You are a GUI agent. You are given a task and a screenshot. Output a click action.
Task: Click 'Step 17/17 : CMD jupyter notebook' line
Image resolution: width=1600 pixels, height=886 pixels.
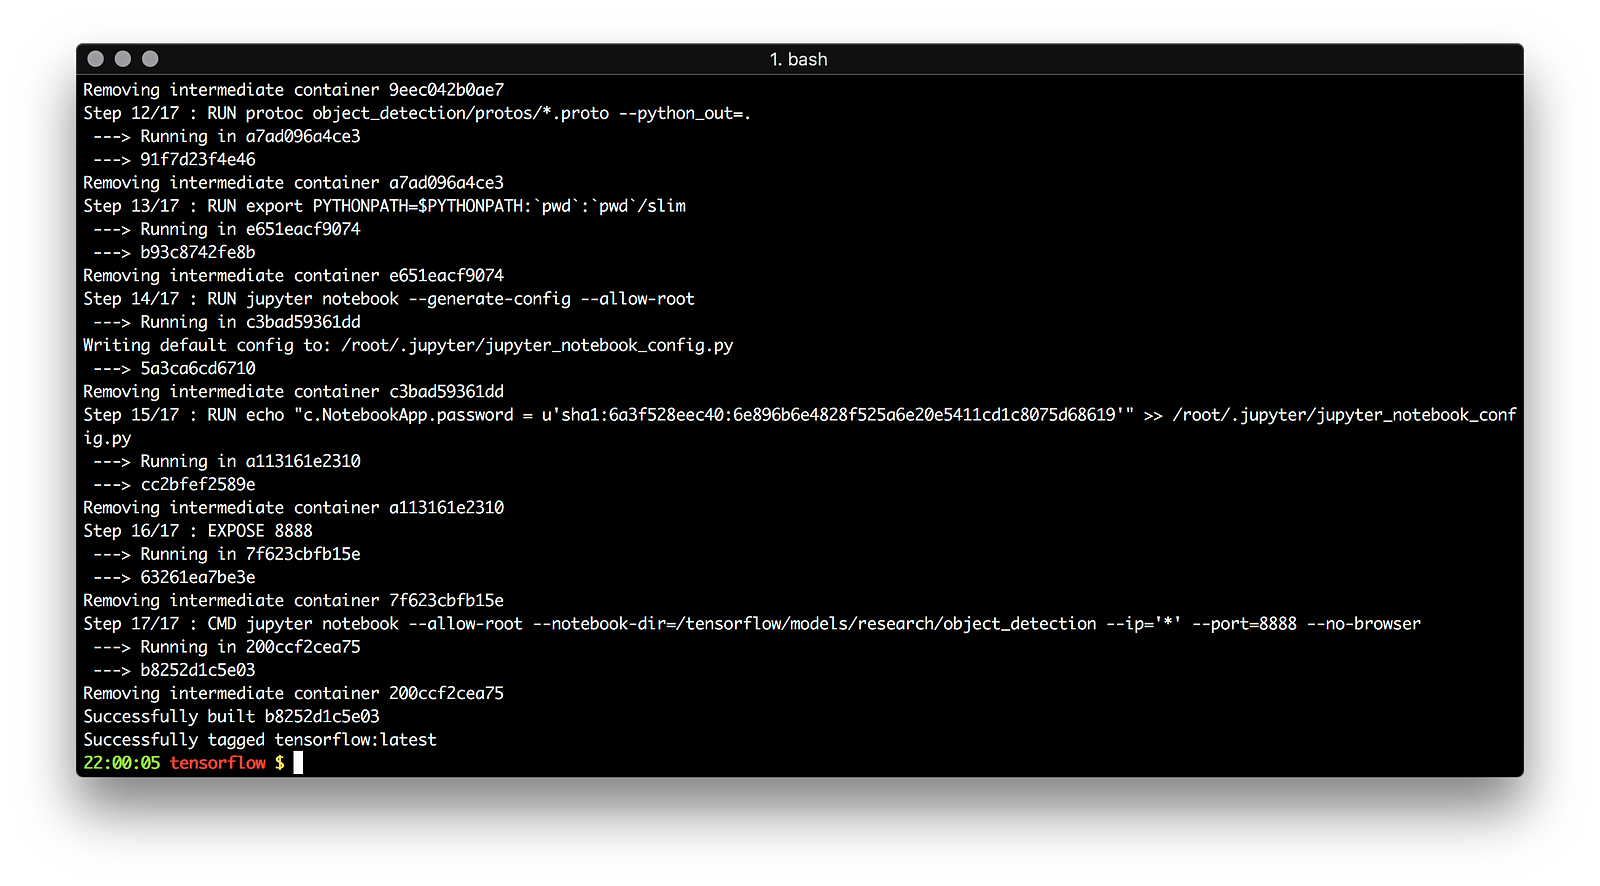tap(752, 624)
